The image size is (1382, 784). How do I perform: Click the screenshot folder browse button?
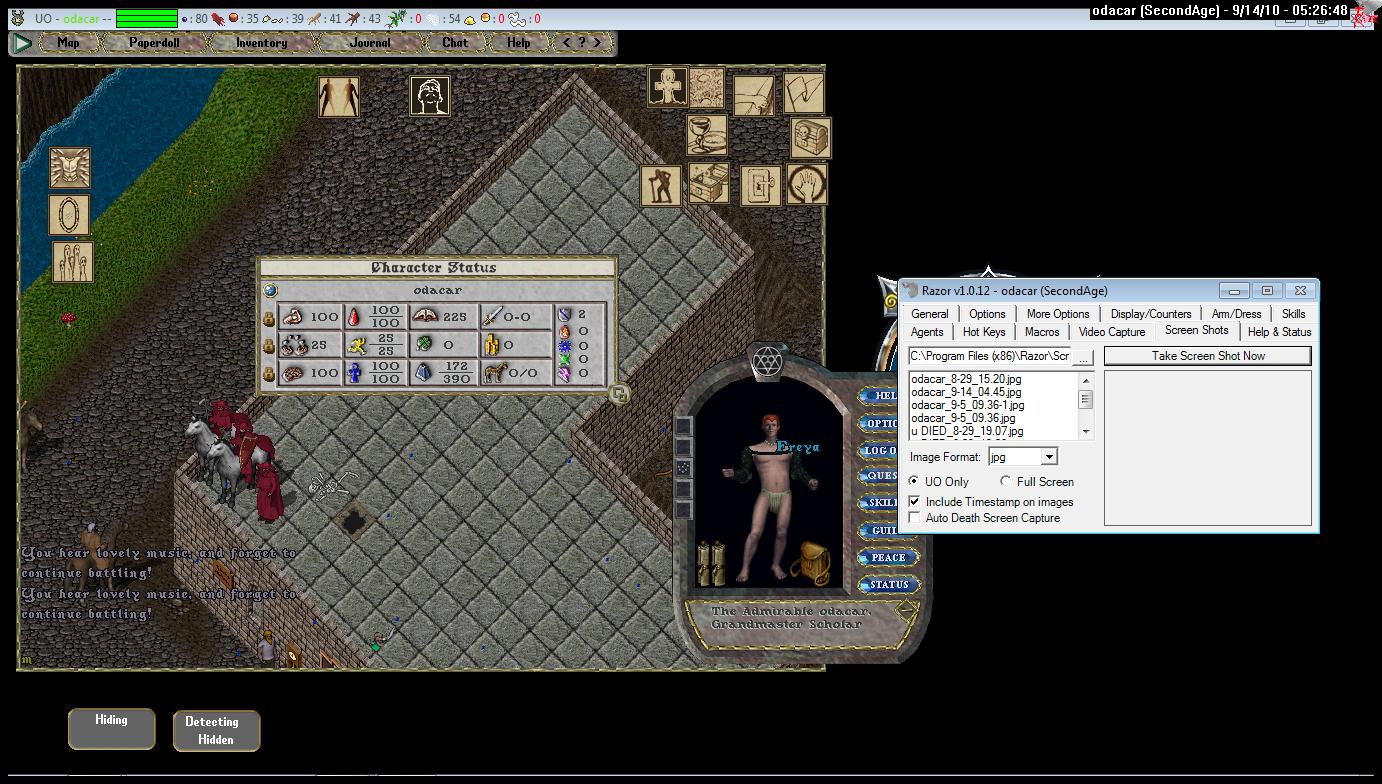[x=1083, y=357]
